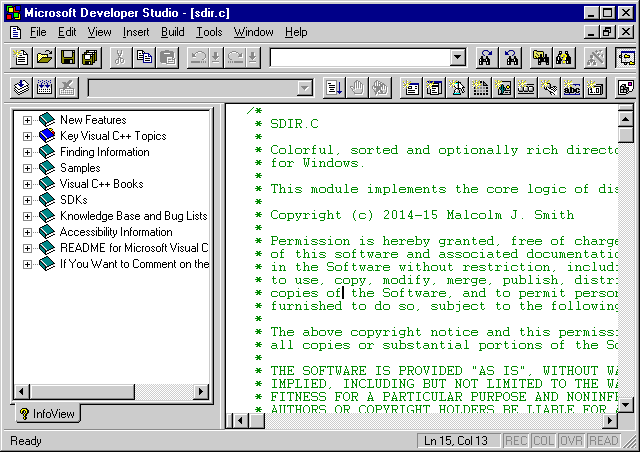Click the New Text File toolbar icon
Viewport: 640px width, 452px height.
21,58
